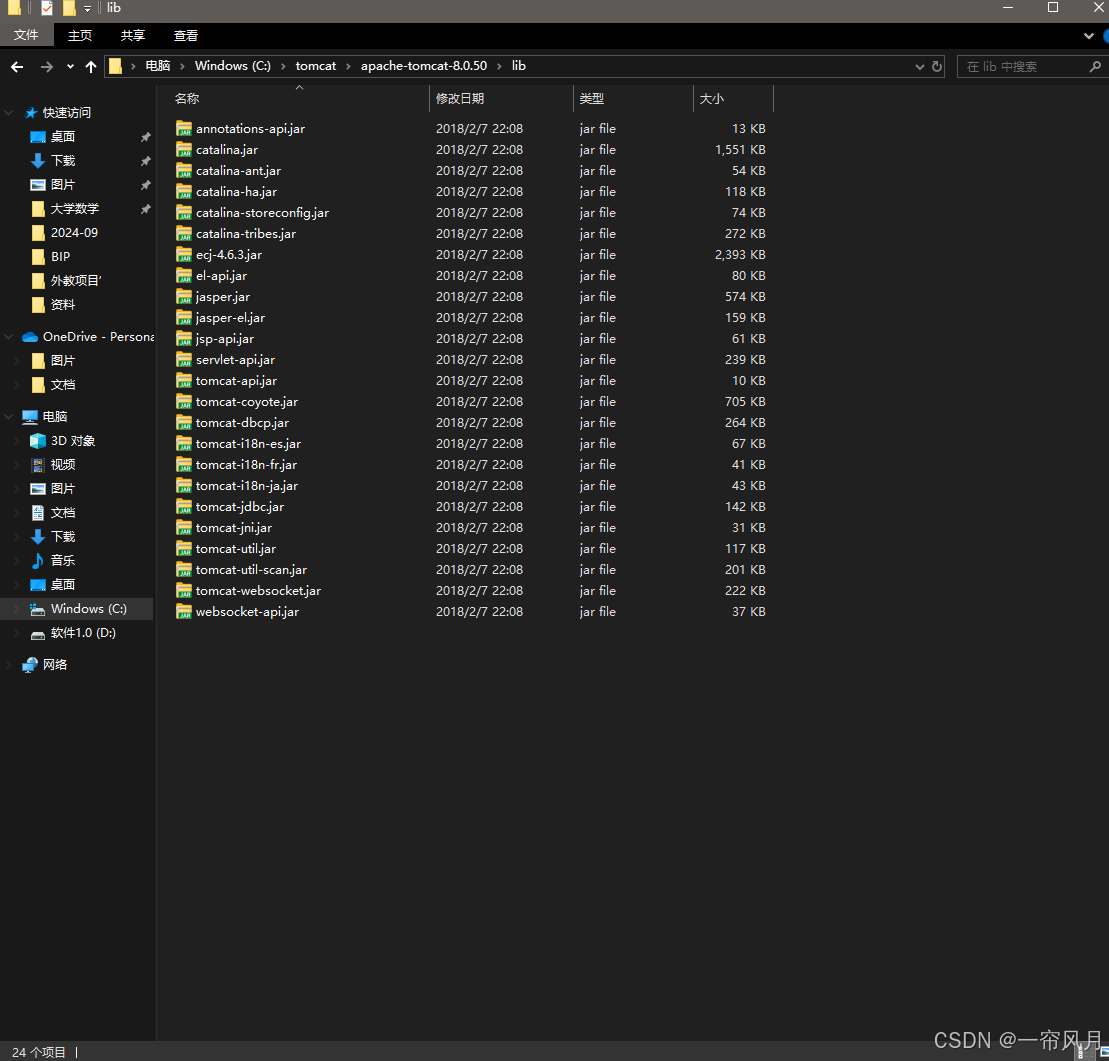Select Desktop under Quick access
Image resolution: width=1109 pixels, height=1061 pixels.
[62, 137]
